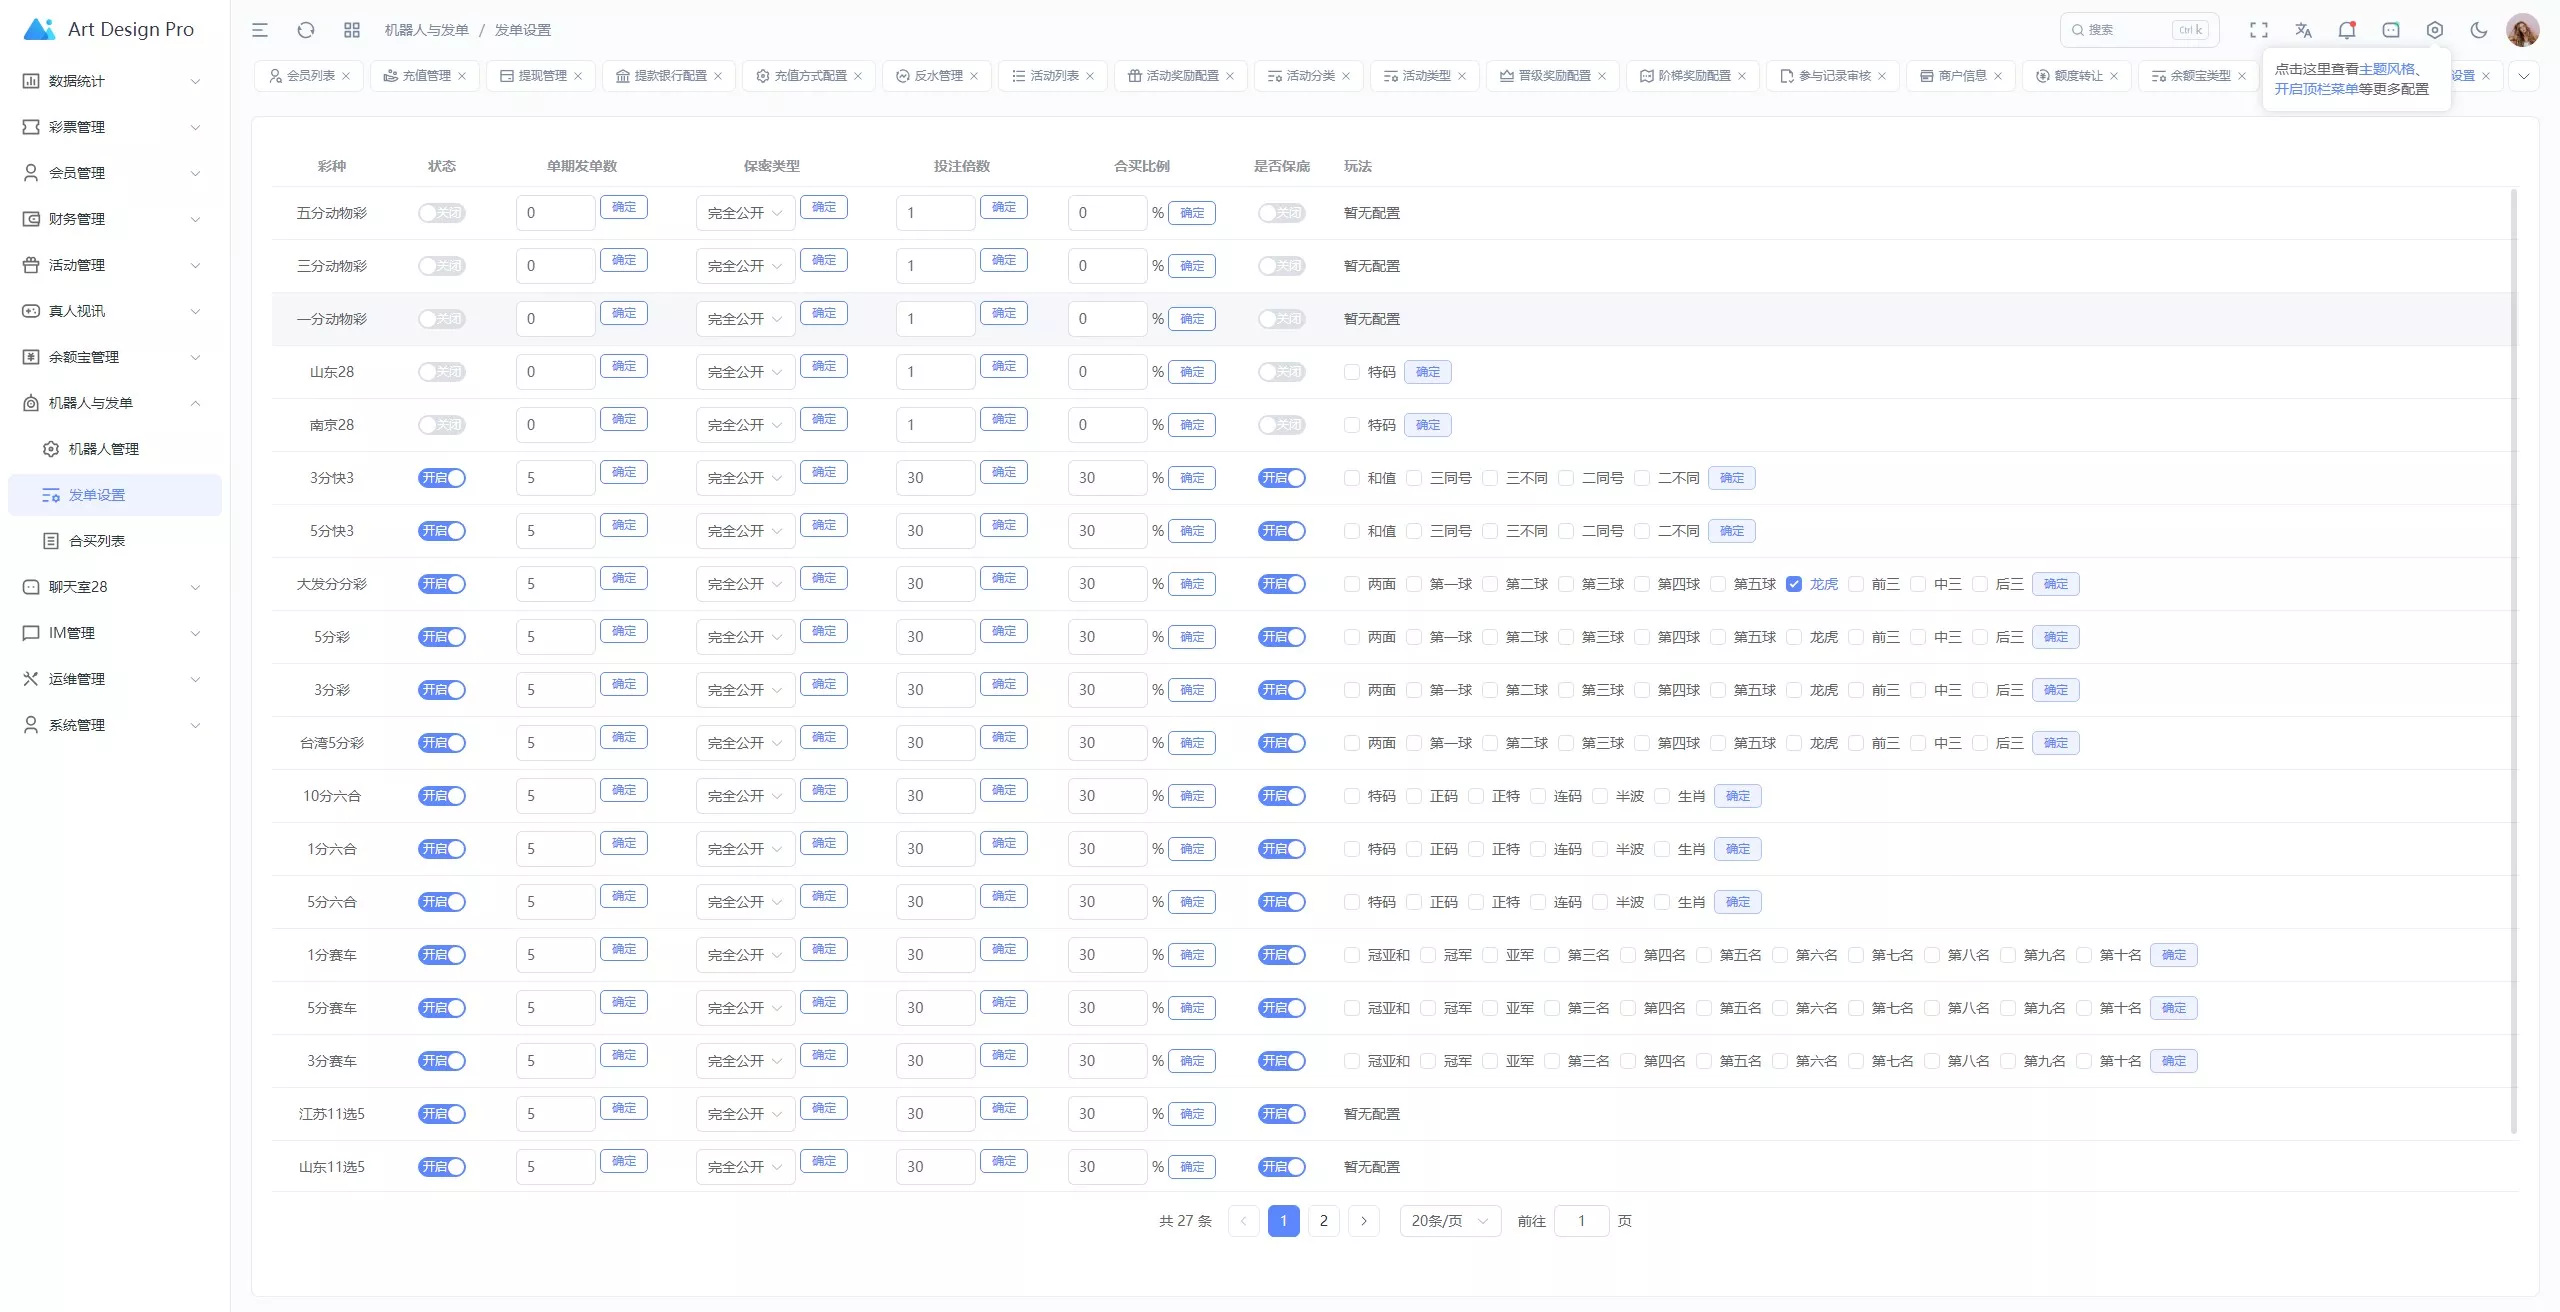This screenshot has height=1312, width=2560.
Task: Open the grid quick-access icon
Action: (351, 30)
